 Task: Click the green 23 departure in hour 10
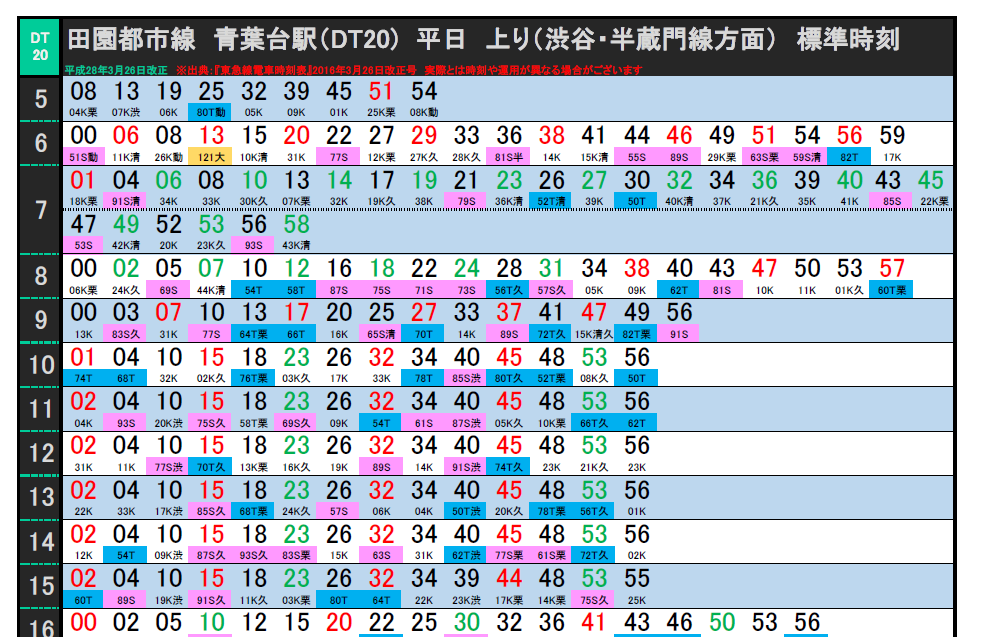coord(296,357)
